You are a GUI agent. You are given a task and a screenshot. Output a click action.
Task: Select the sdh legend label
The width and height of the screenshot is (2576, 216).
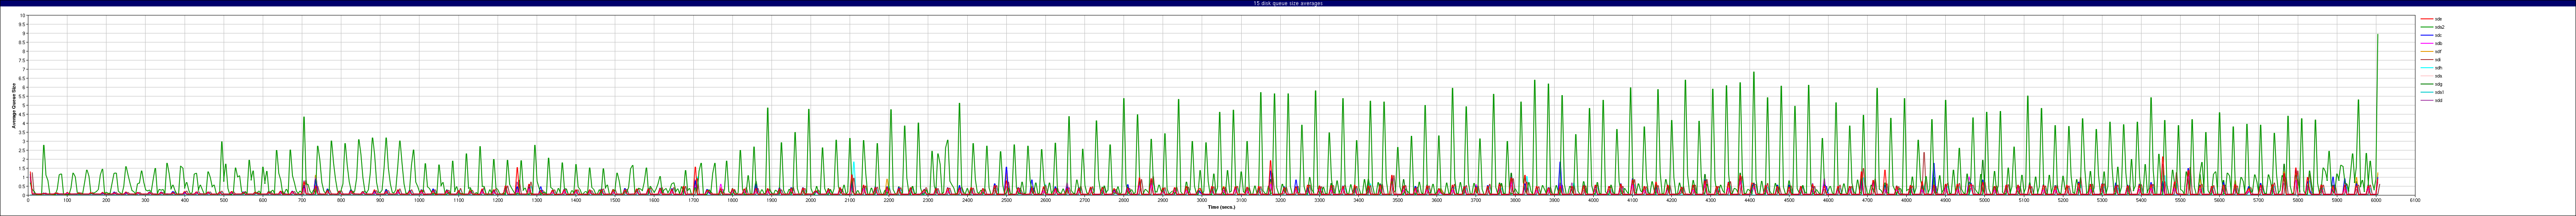pyautogui.click(x=2438, y=68)
